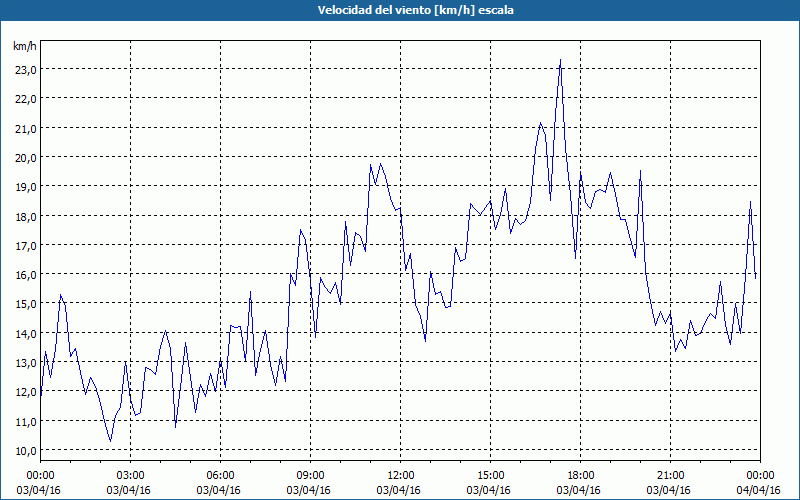Click the '21,0' y-axis value

[26, 129]
